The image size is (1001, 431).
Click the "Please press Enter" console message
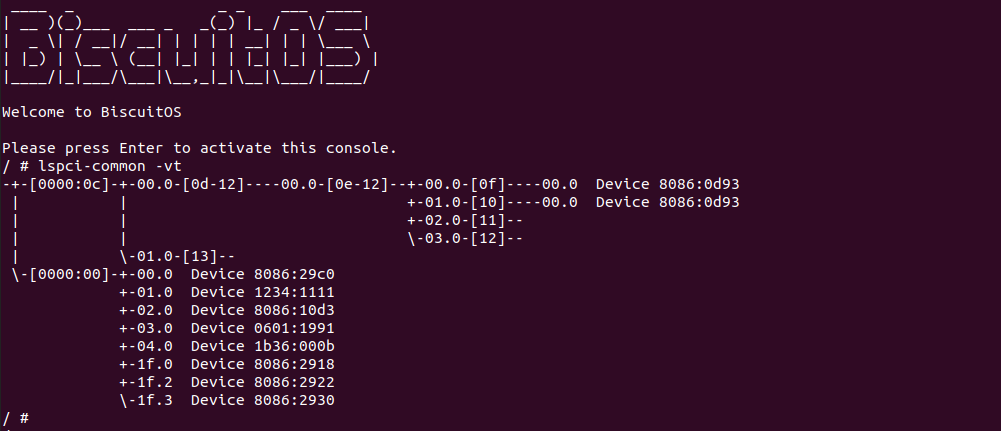tap(200, 148)
